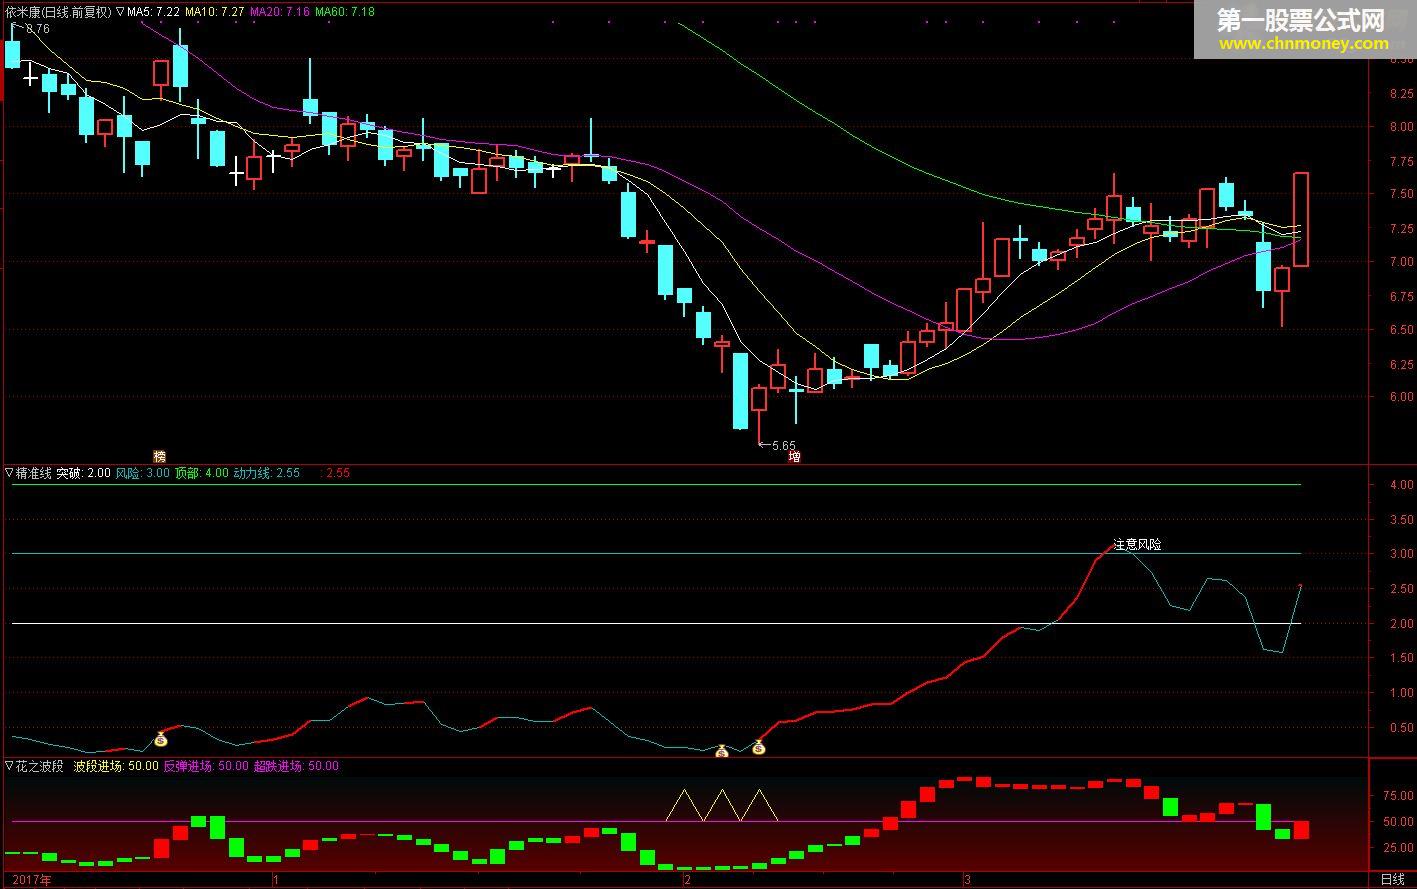Click the 精准线 indicator name
The height and width of the screenshot is (889, 1417).
click(33, 473)
